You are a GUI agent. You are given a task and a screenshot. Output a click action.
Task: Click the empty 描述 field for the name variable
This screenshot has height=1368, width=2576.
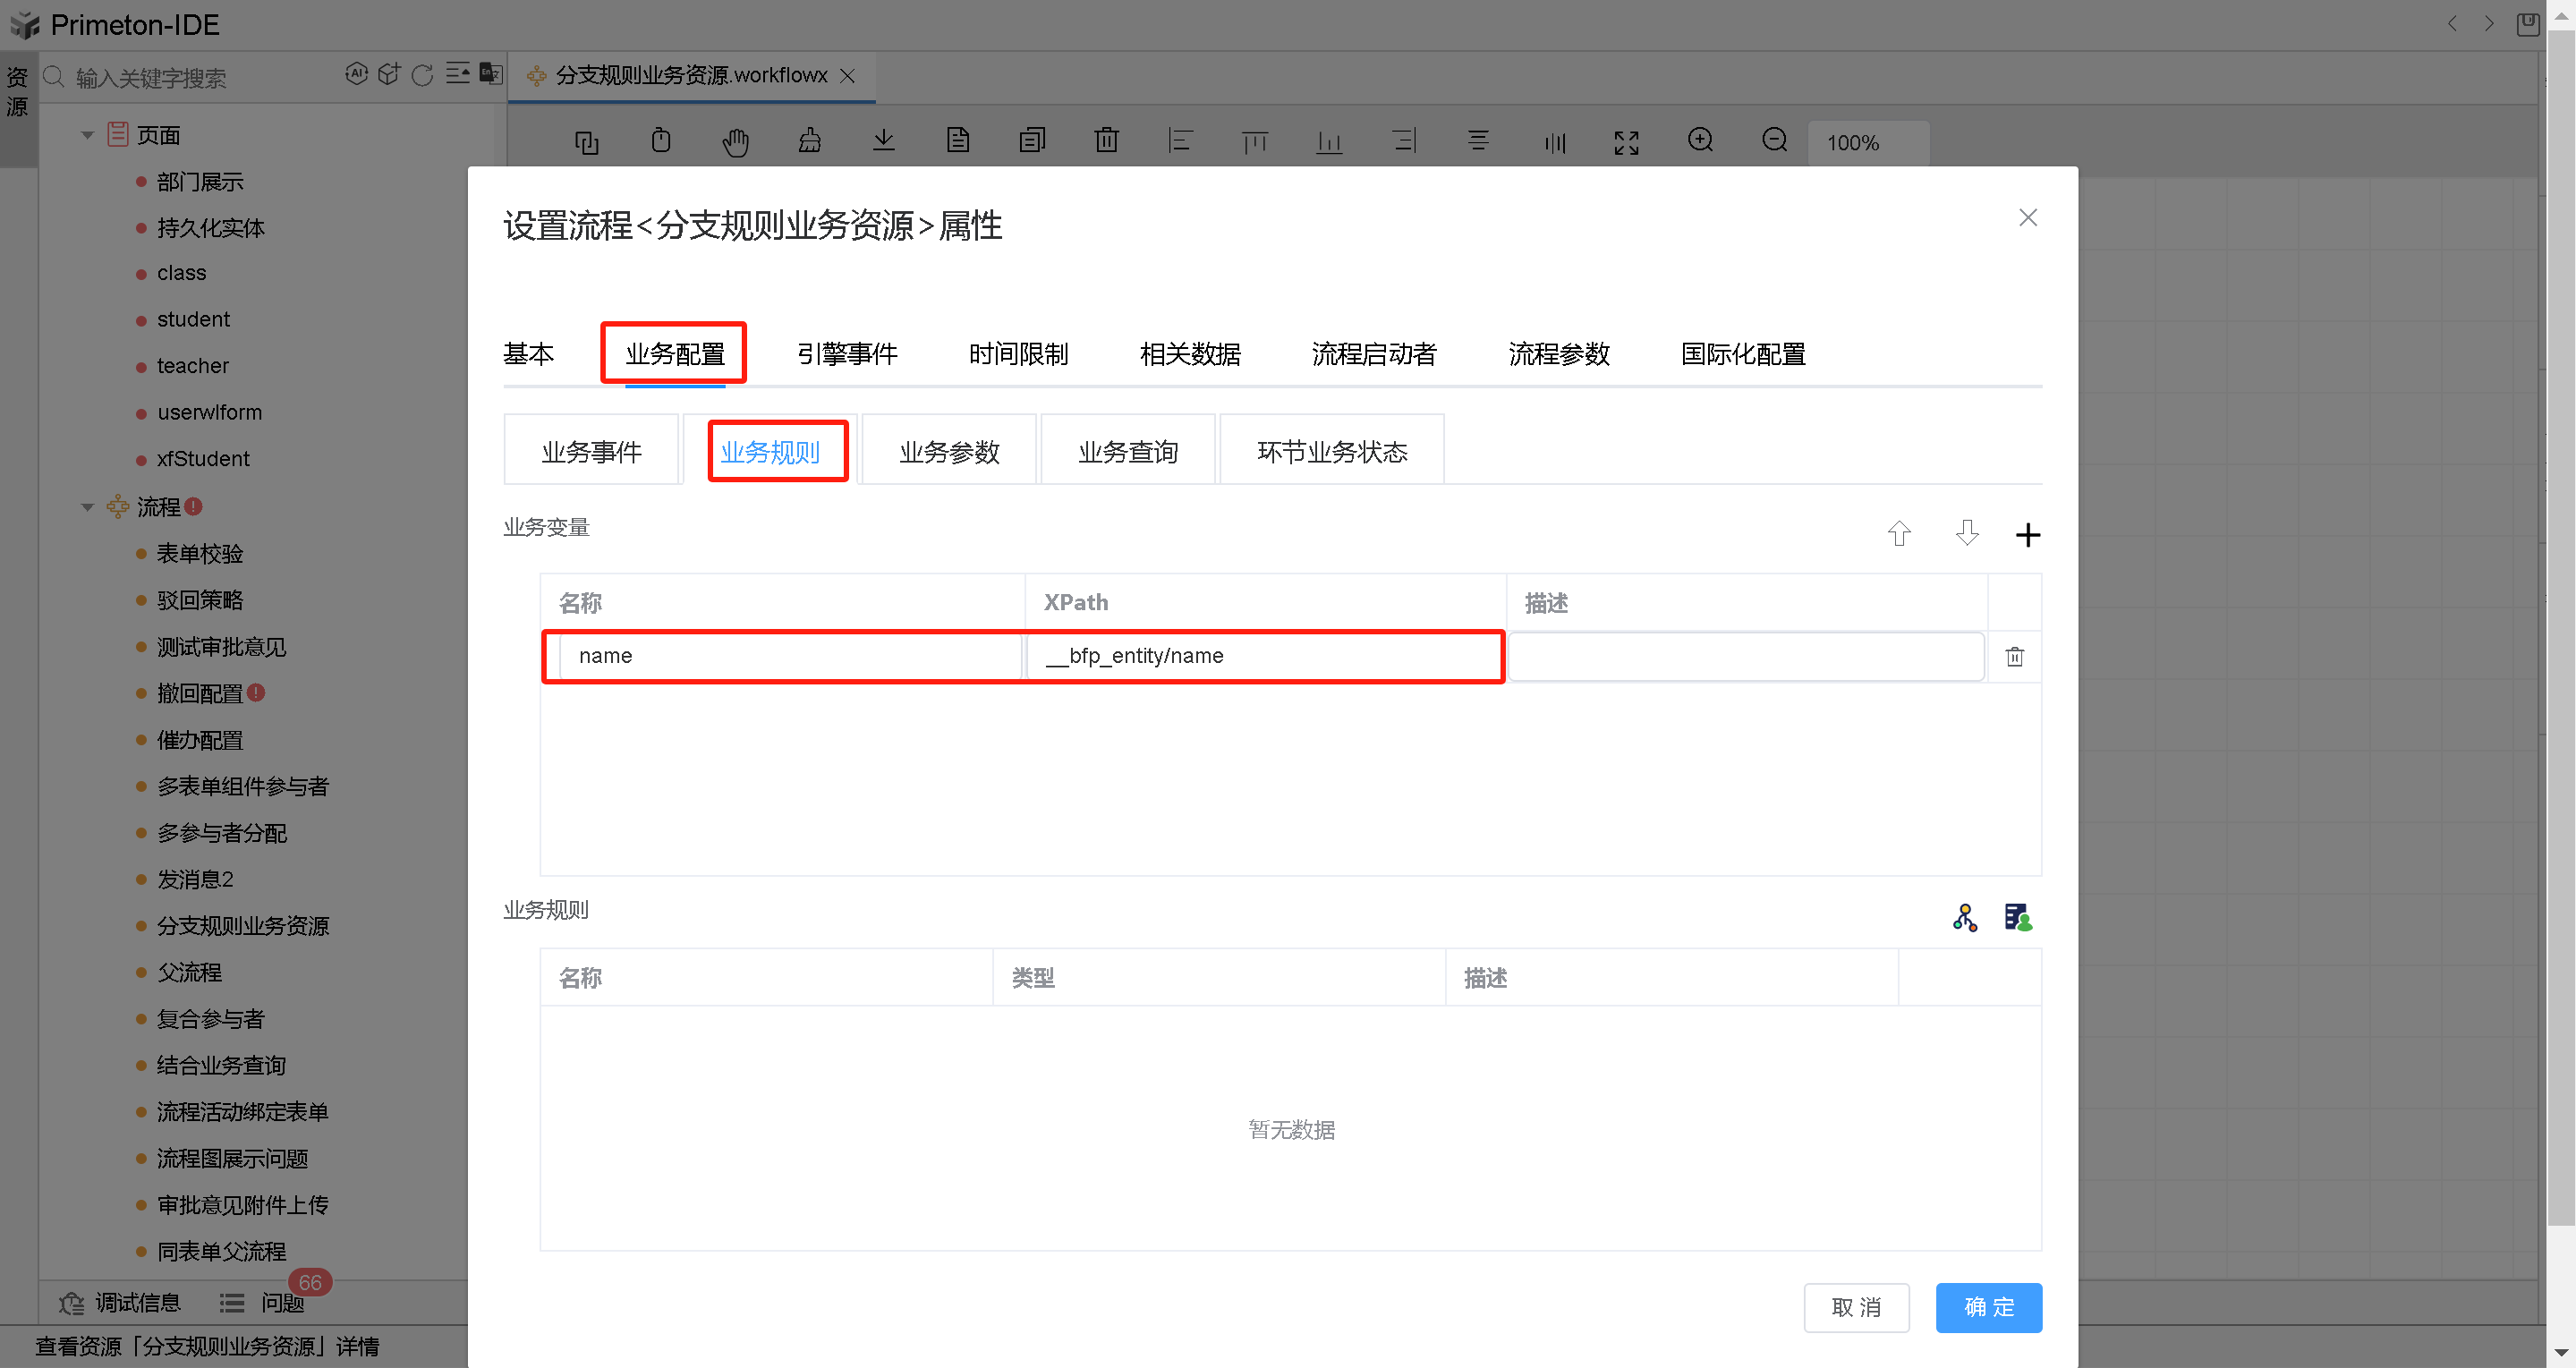point(1745,657)
